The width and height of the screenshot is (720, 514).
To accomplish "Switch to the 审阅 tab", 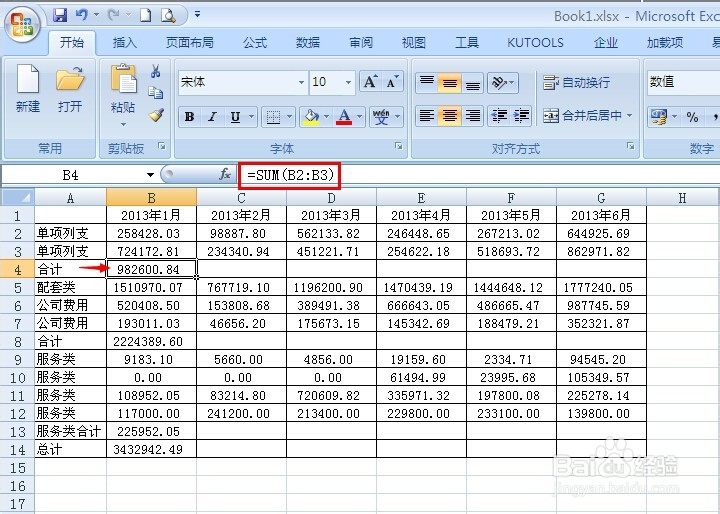I will [x=361, y=43].
